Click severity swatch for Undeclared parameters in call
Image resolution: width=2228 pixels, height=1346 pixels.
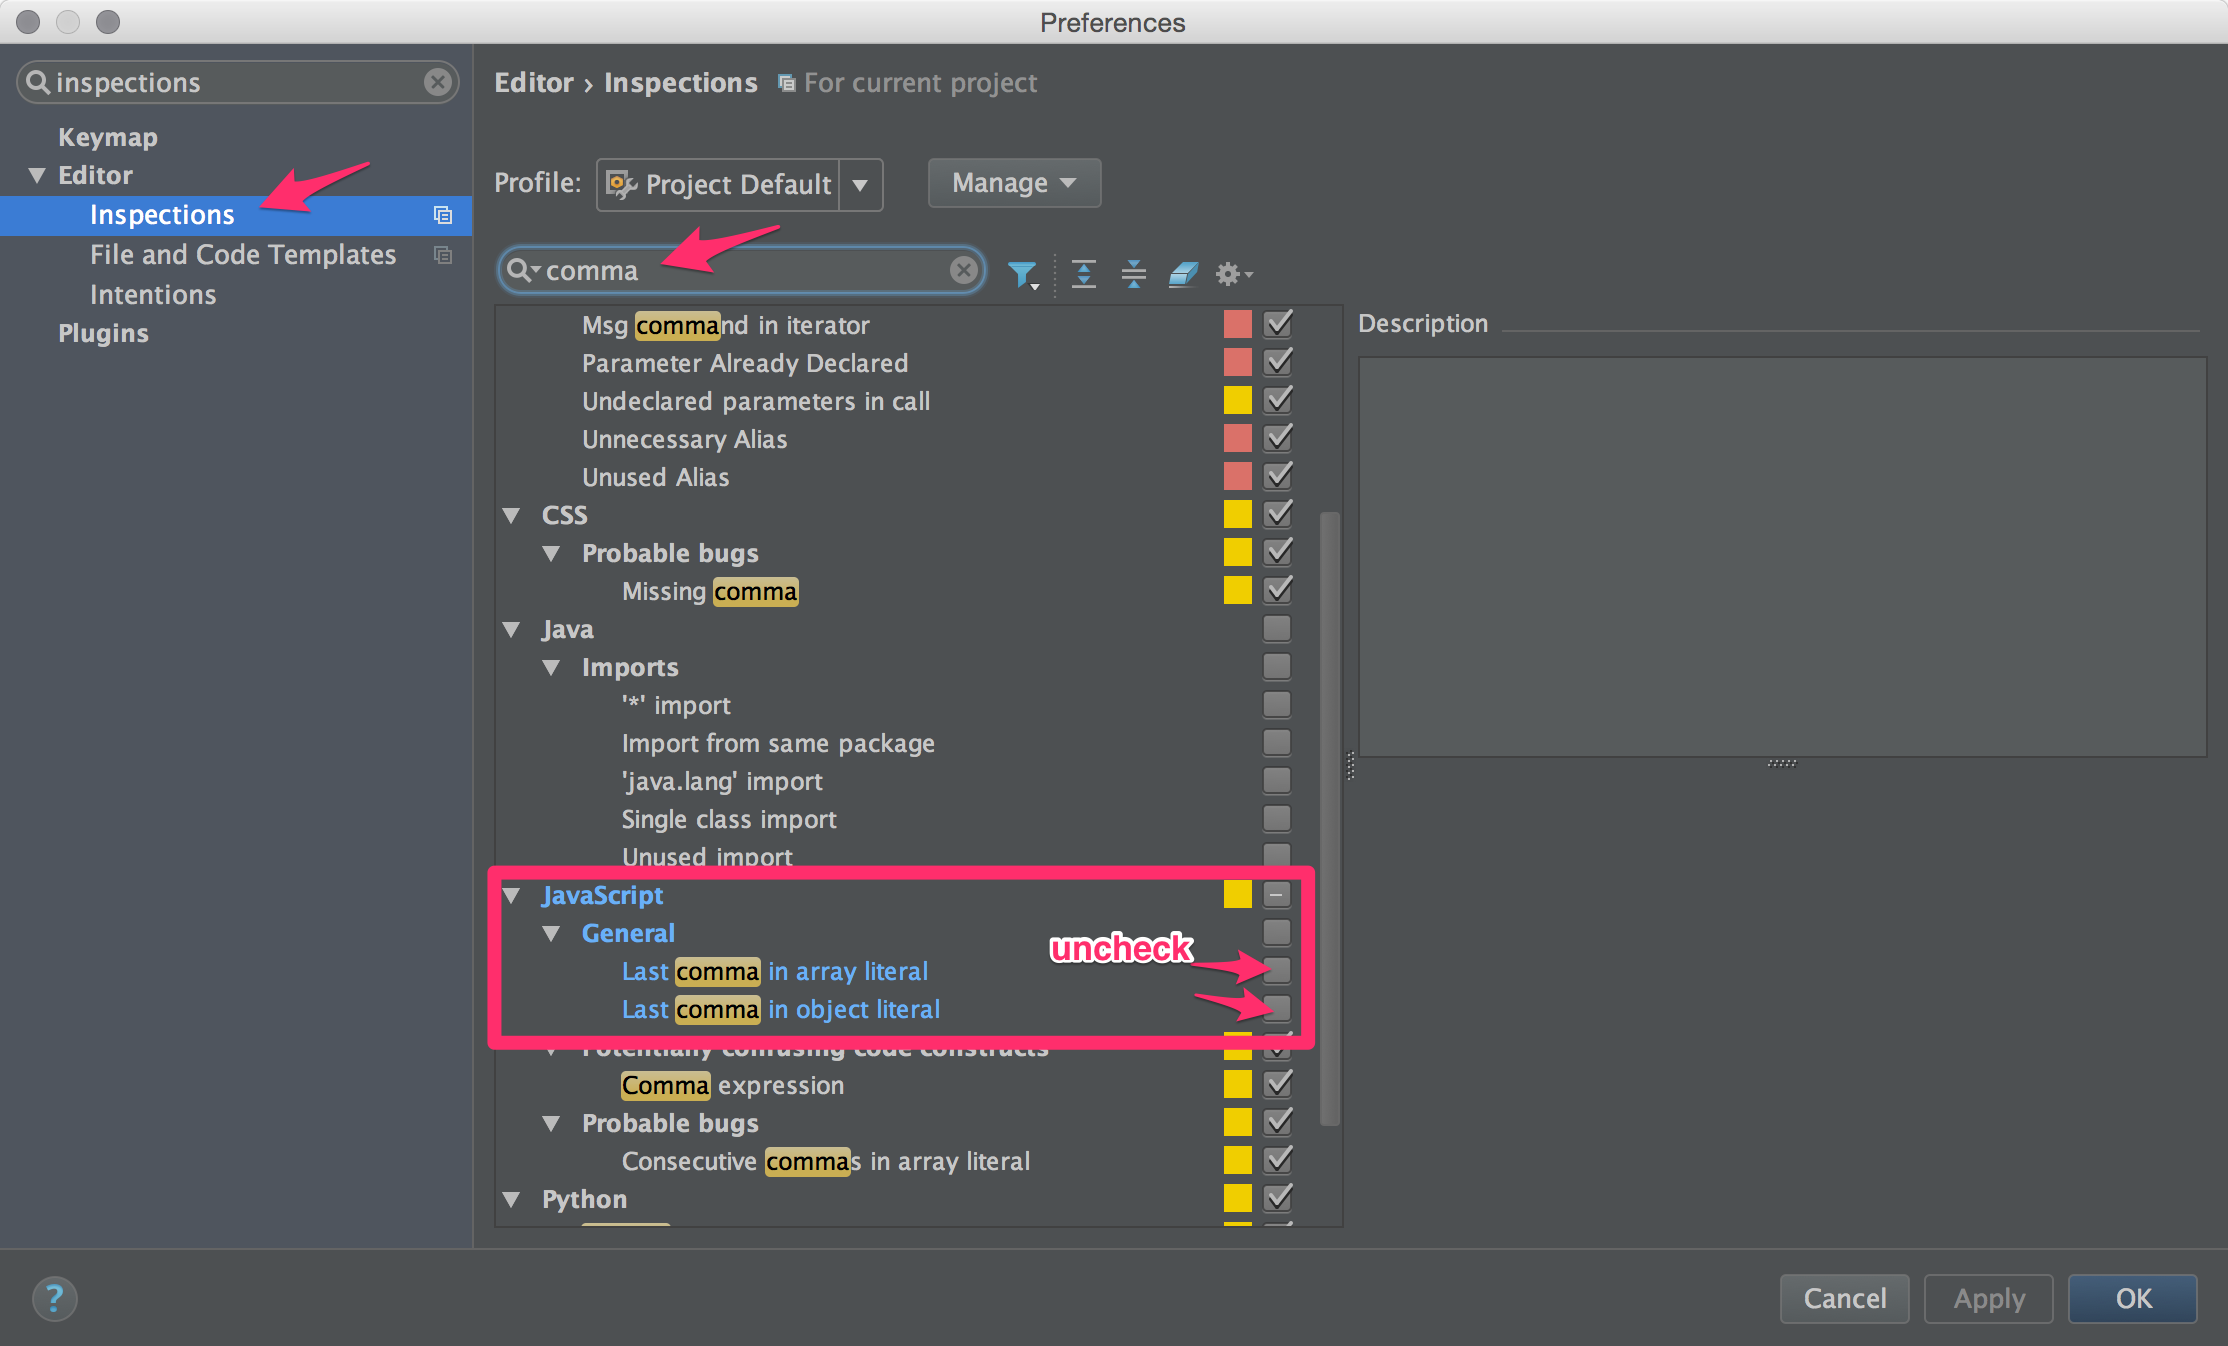(x=1237, y=400)
